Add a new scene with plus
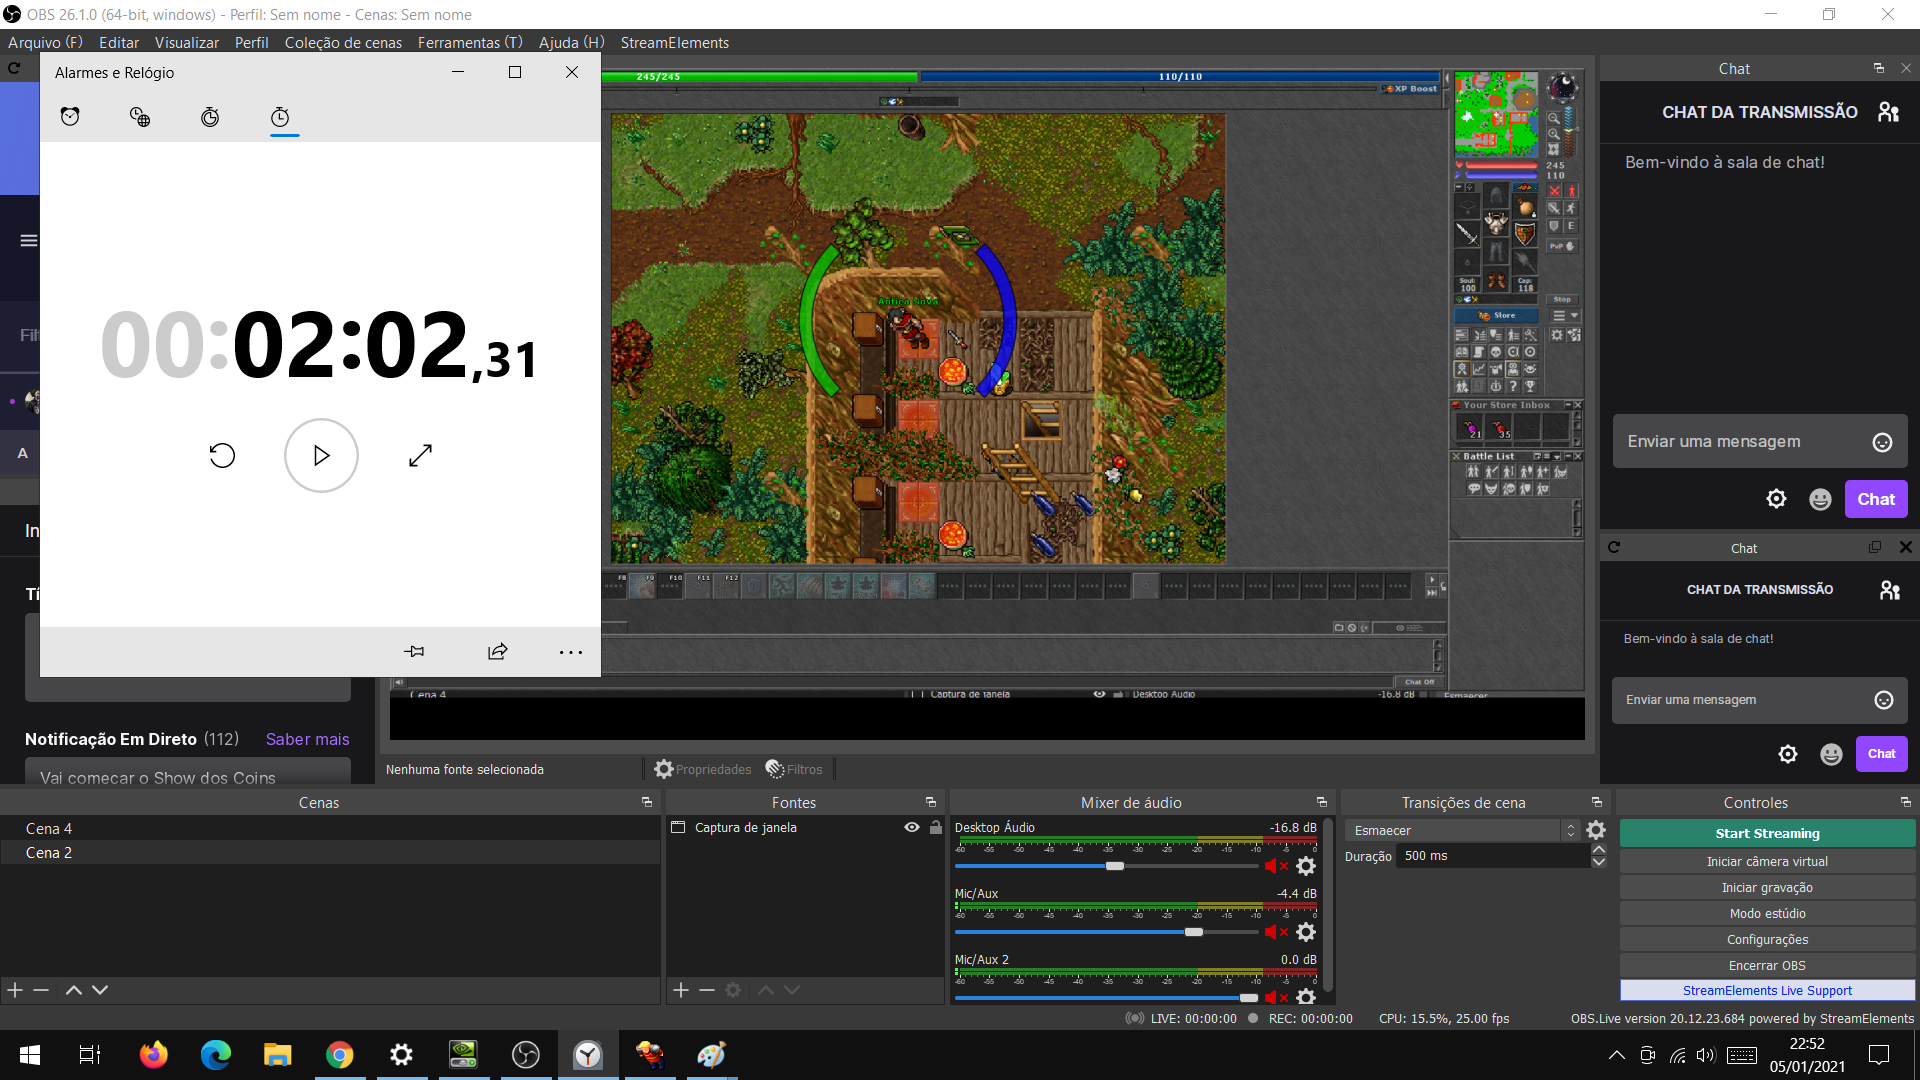Viewport: 1920px width, 1080px height. click(15, 990)
